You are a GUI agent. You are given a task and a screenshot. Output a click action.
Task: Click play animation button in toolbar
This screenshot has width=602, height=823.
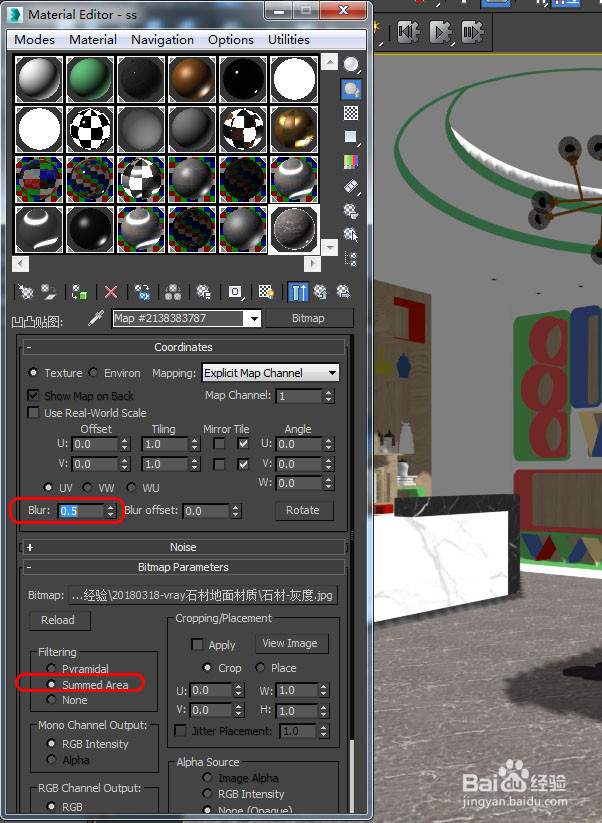(440, 33)
